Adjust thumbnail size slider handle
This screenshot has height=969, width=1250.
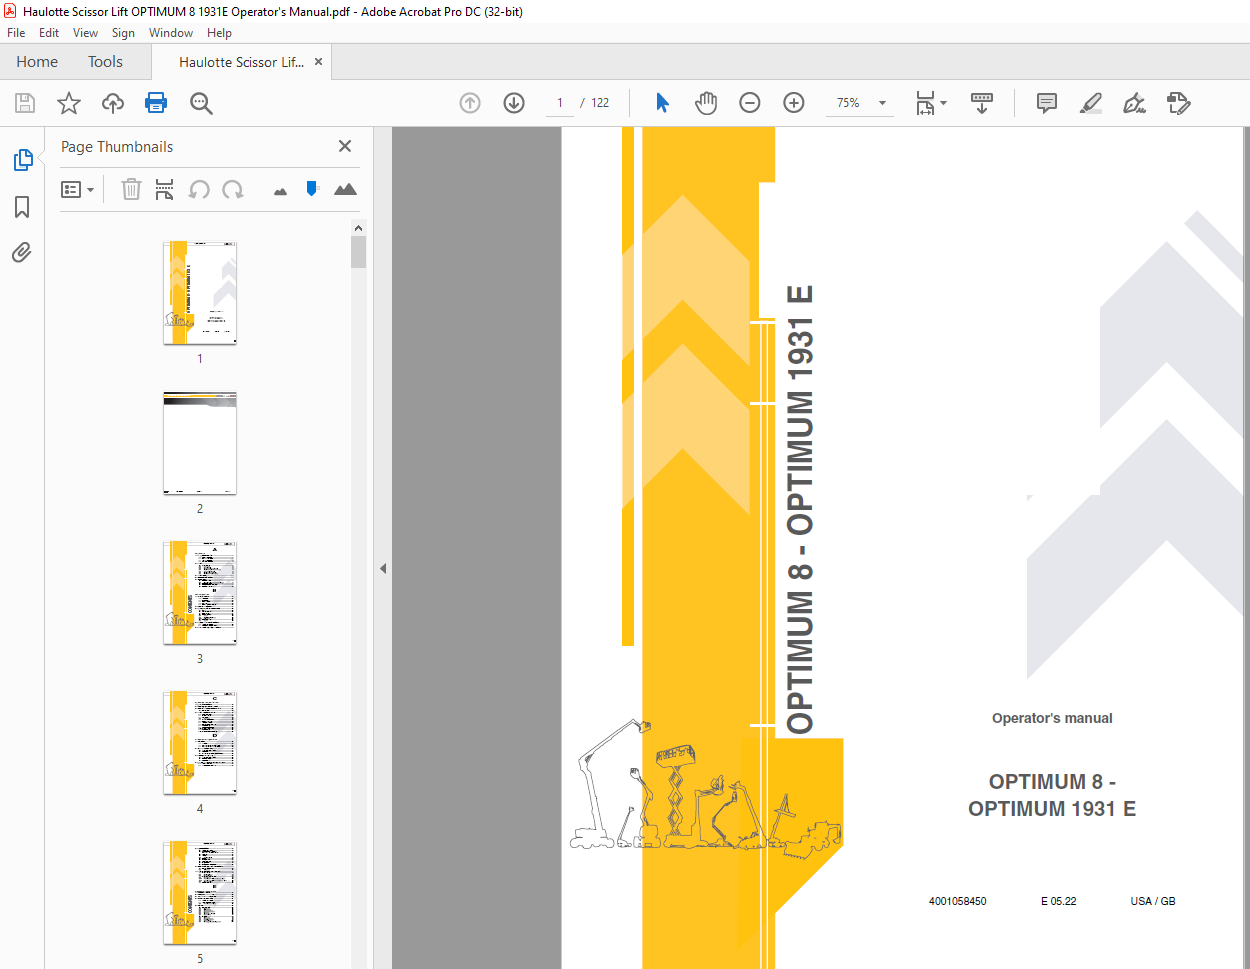pyautogui.click(x=312, y=188)
